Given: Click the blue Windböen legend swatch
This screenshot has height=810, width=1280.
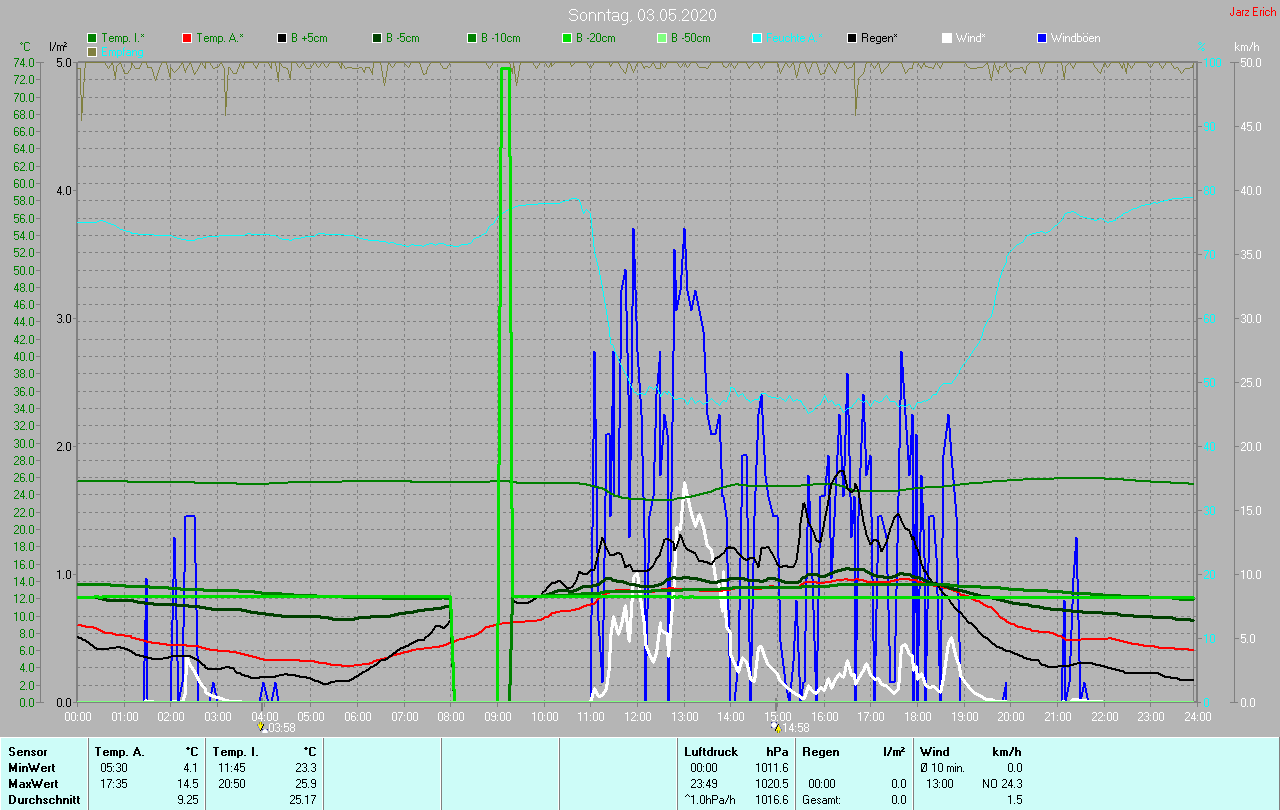Looking at the screenshot, I should 1042,38.
